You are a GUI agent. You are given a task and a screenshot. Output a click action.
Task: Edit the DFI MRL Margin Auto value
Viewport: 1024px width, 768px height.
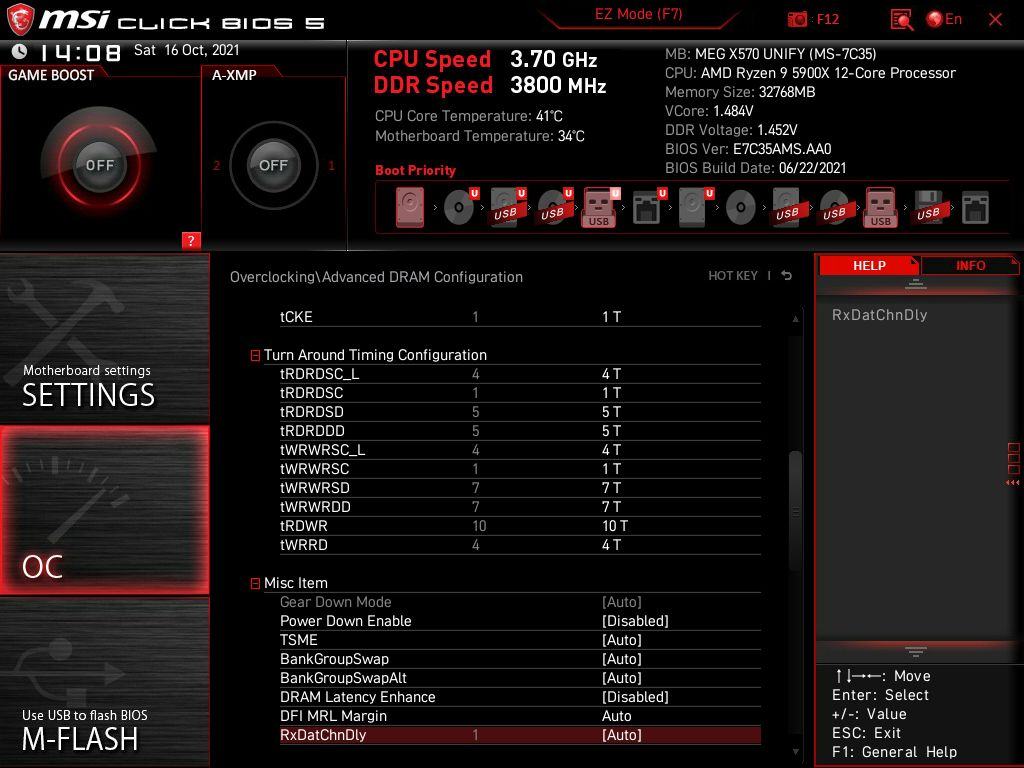click(x=616, y=716)
